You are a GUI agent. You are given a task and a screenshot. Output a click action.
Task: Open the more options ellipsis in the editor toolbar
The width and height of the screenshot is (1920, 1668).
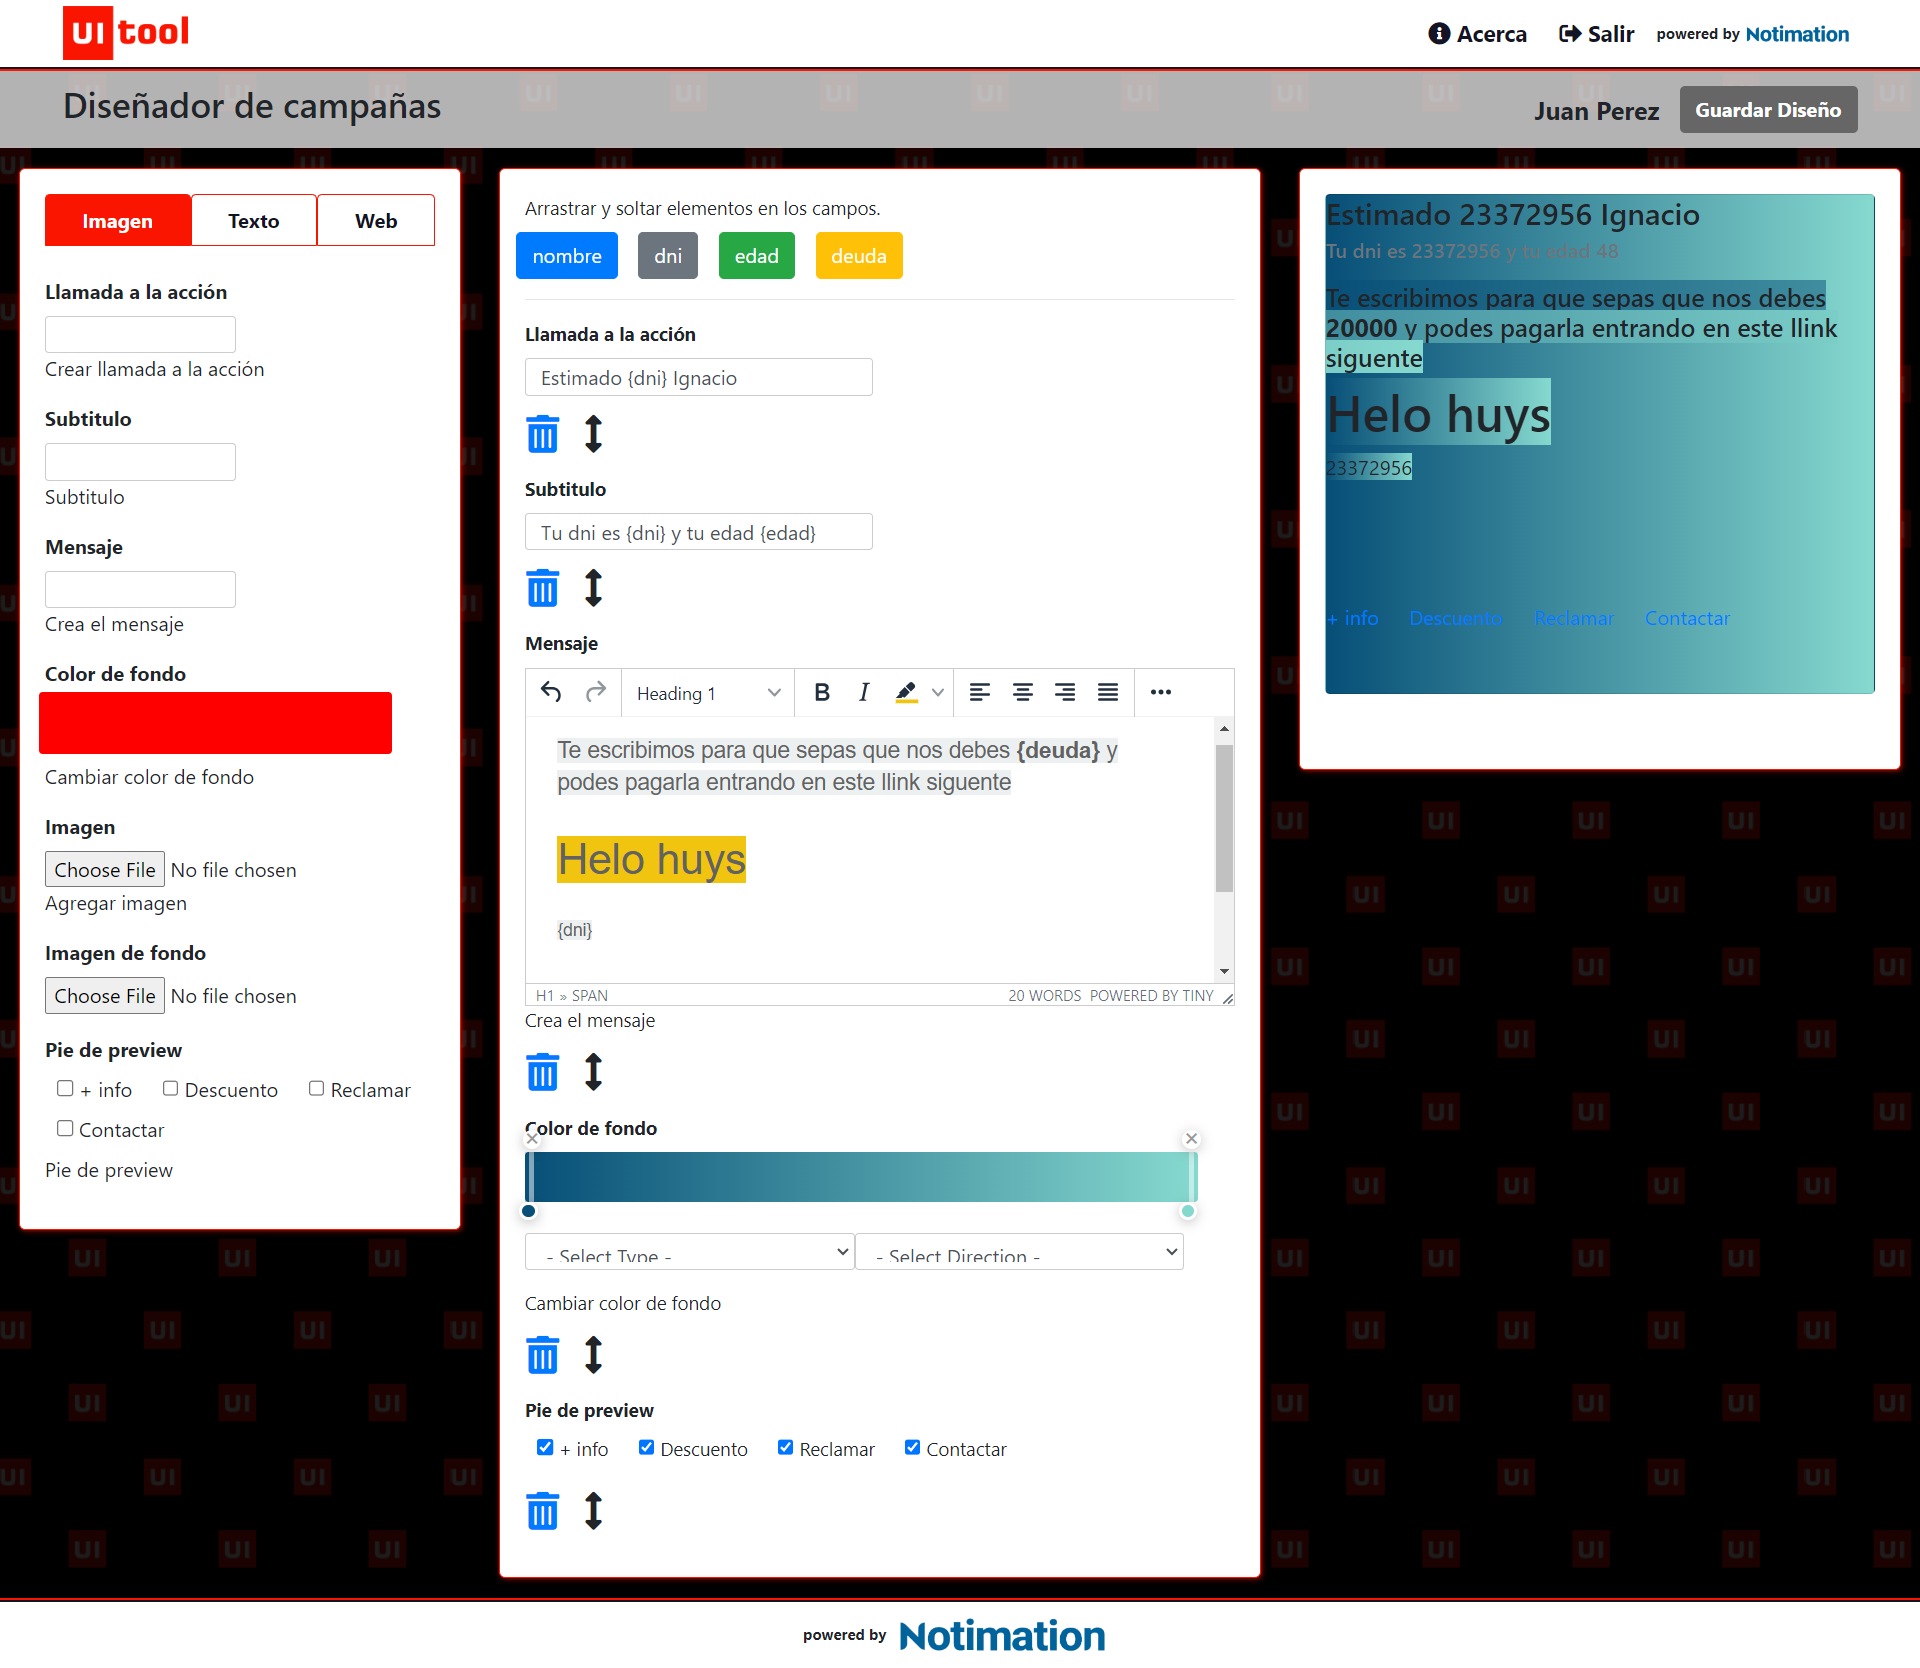pyautogui.click(x=1160, y=692)
